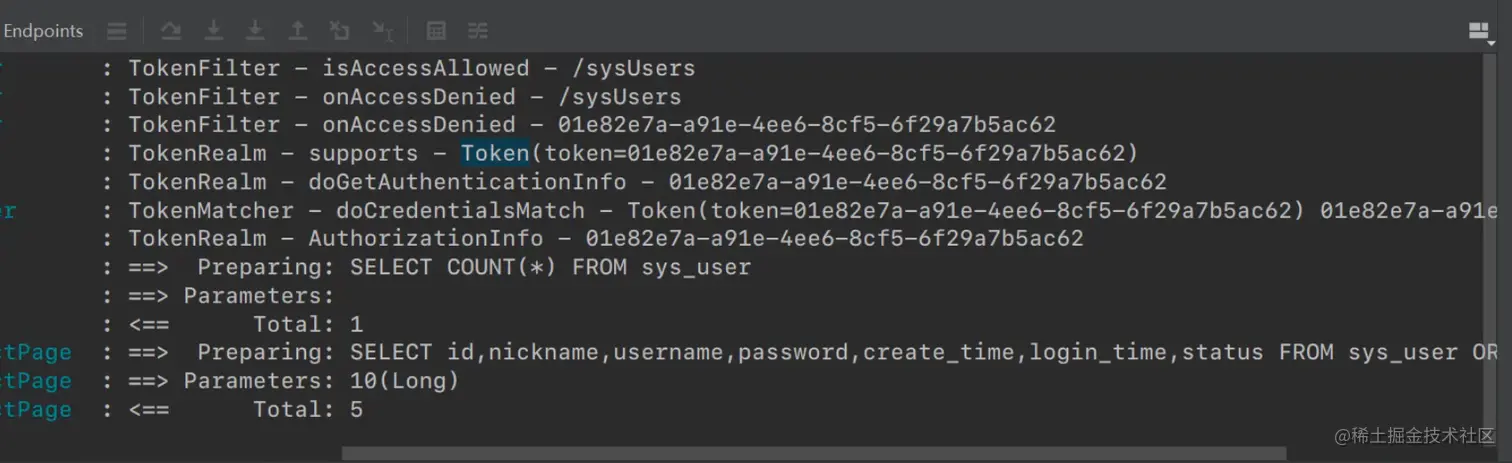
Task: Click the Step Out up-arrow icon
Action: coord(297,31)
